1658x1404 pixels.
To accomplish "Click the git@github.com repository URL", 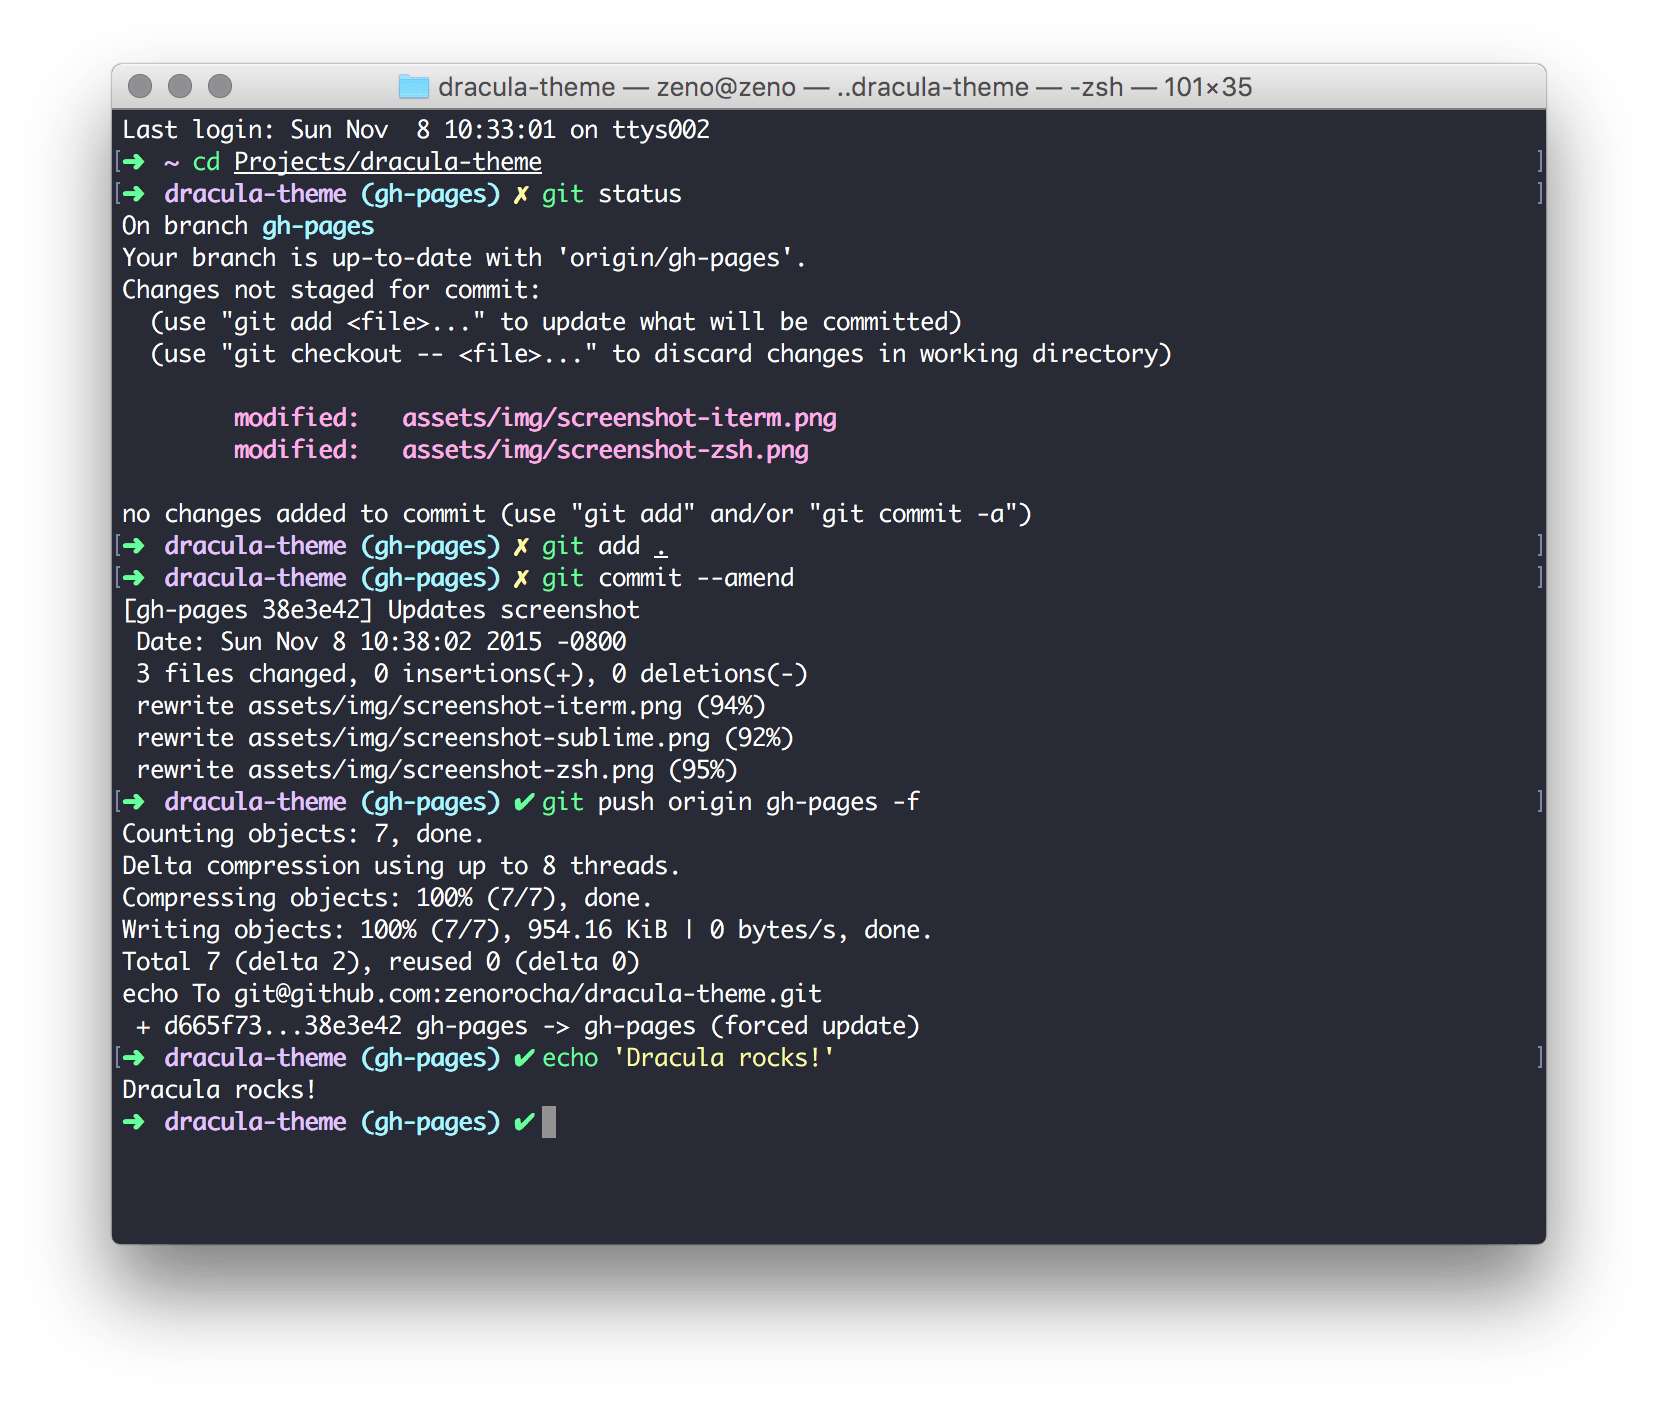I will click(527, 993).
